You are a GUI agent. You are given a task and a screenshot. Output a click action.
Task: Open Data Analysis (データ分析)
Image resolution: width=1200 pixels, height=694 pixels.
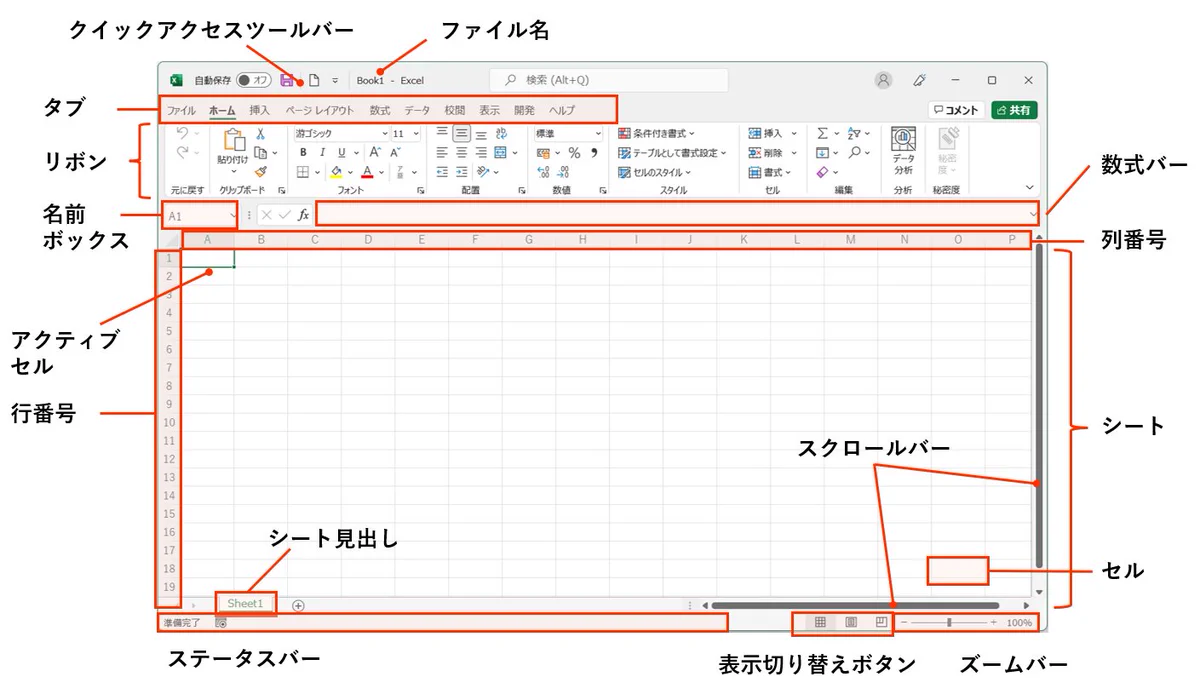click(x=903, y=151)
